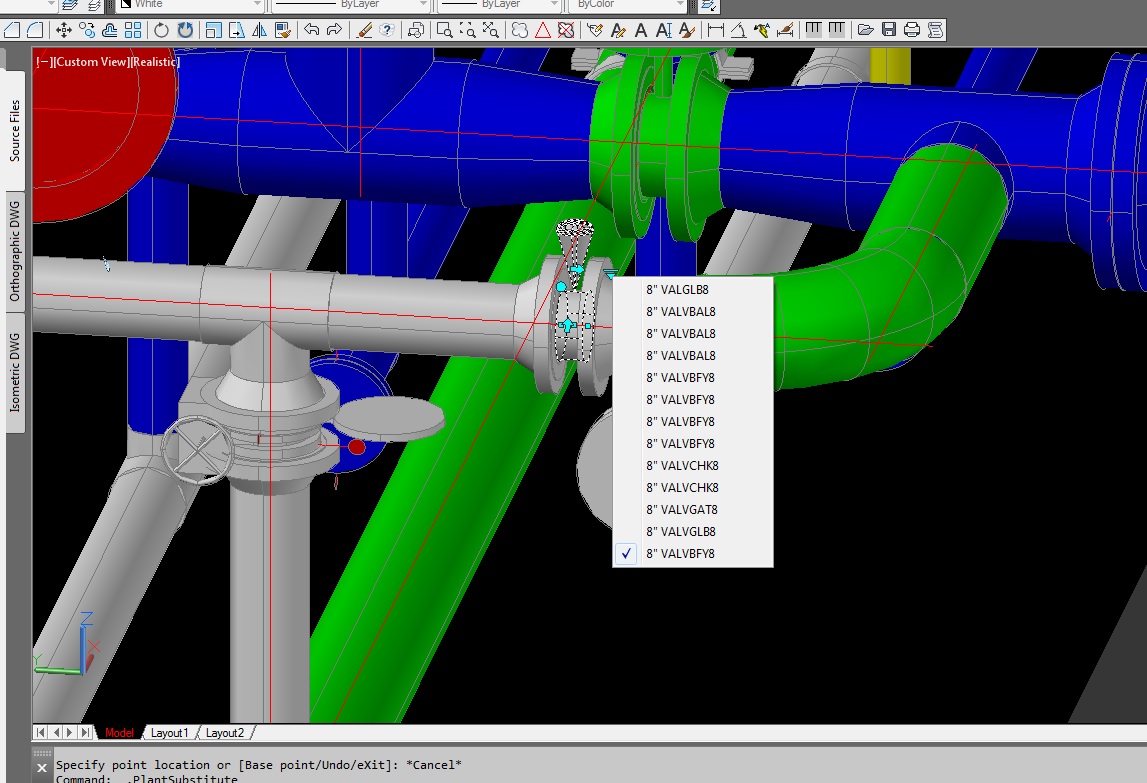This screenshot has width=1147, height=783.
Task: Click the Mirror tool icon
Action: click(x=258, y=30)
